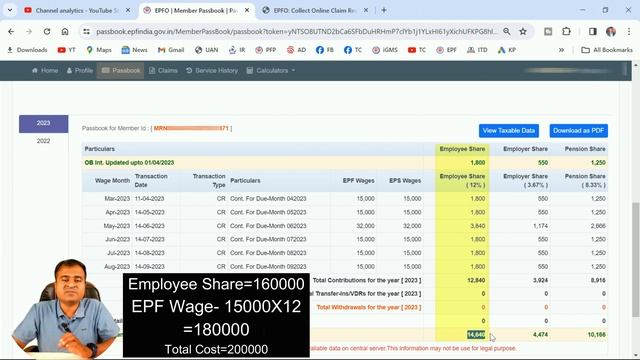The width and height of the screenshot is (640, 360).
Task: Click the browser back arrow
Action: [11, 31]
